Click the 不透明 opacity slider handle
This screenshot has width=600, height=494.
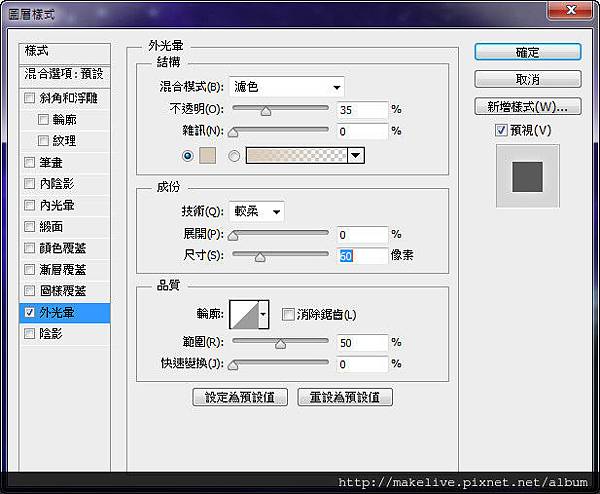266,111
